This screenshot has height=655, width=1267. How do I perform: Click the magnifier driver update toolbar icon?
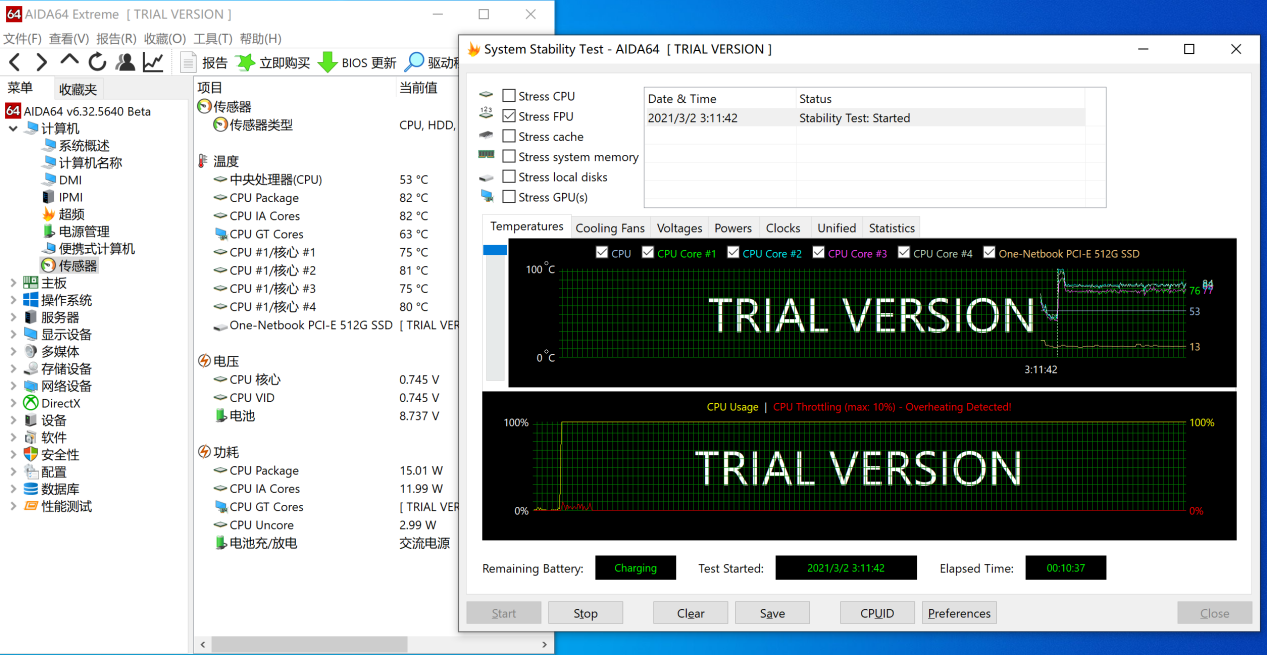tap(415, 63)
